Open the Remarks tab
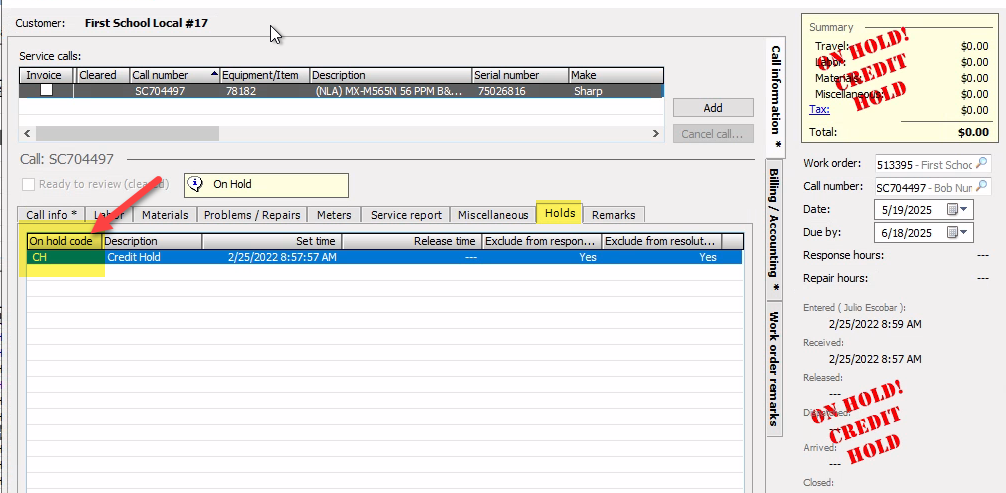The height and width of the screenshot is (493, 1006). pos(614,214)
